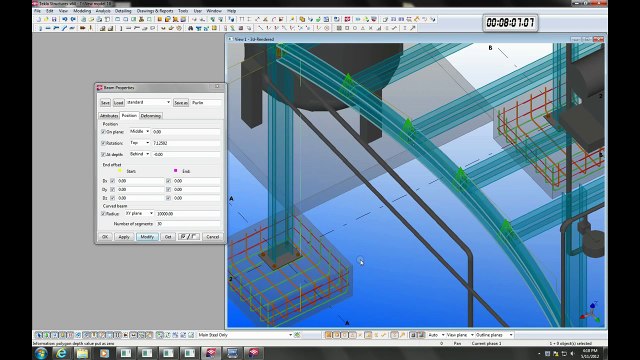Select the Create strip footing tool
This screenshot has height=360, width=640.
[110, 28]
